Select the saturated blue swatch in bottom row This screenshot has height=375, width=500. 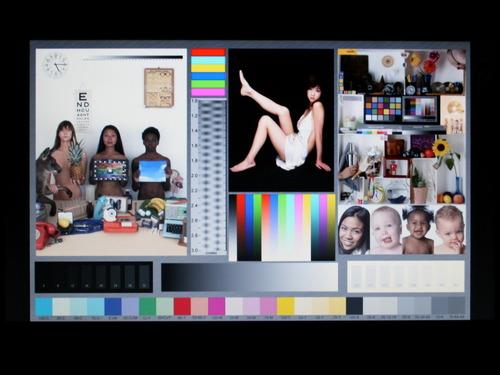113,306
